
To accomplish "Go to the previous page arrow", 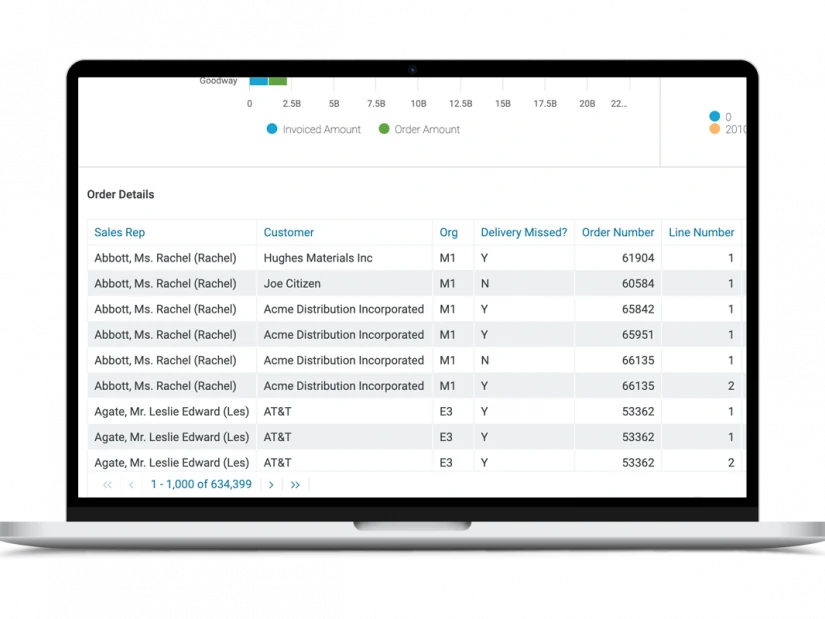I will [x=131, y=485].
